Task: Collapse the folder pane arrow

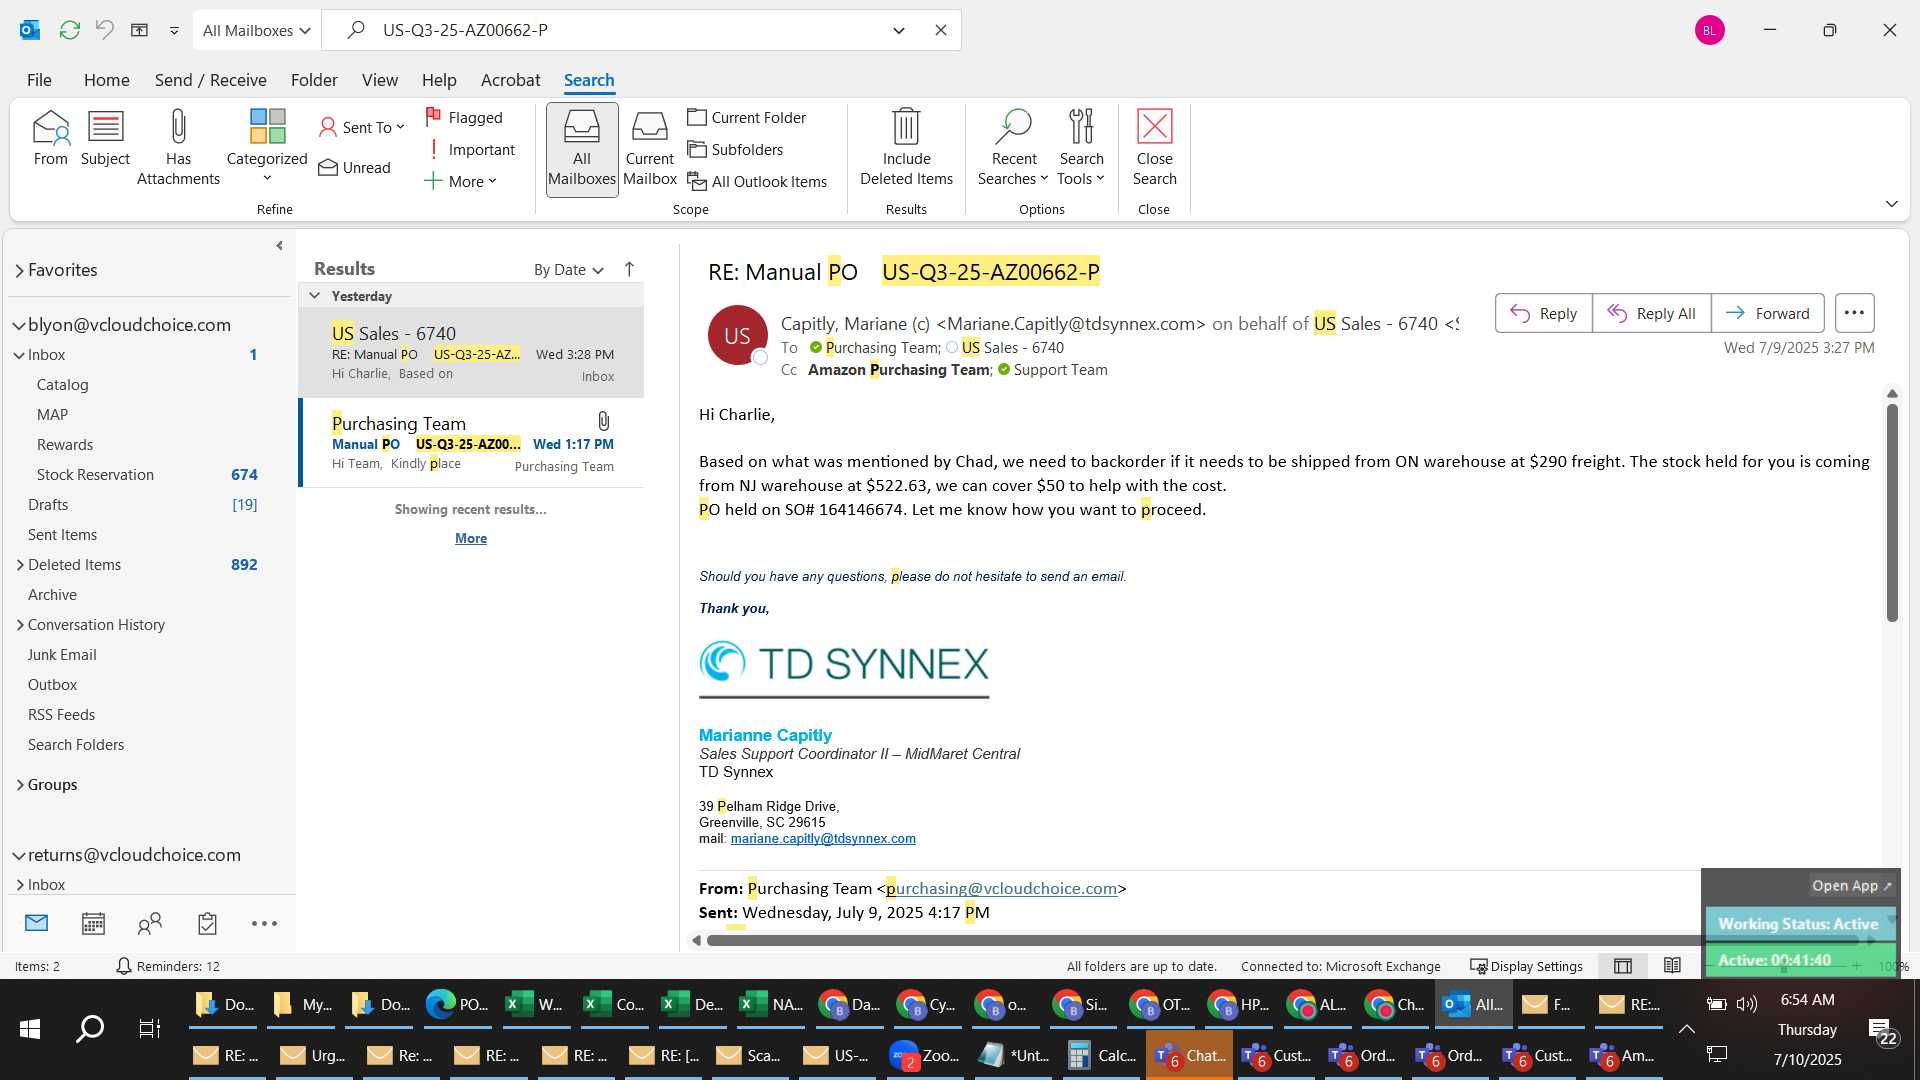Action: (279, 245)
